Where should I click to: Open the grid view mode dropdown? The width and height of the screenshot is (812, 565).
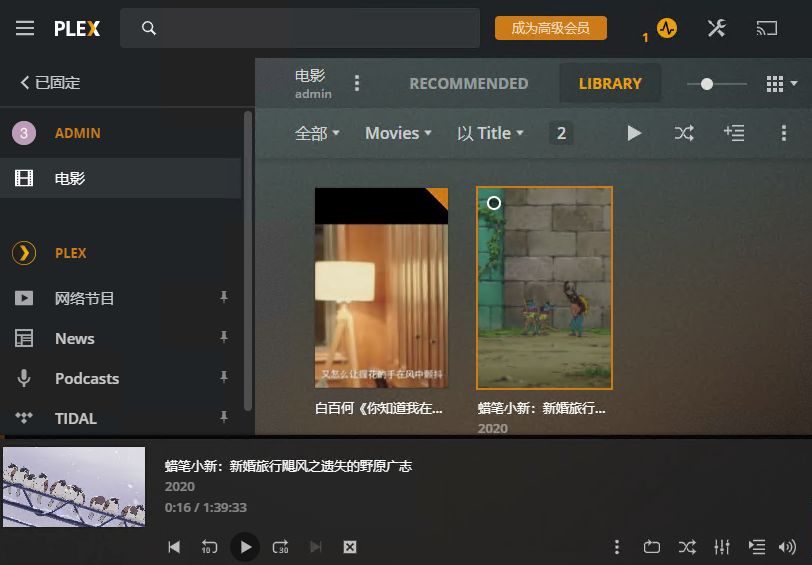(x=781, y=83)
